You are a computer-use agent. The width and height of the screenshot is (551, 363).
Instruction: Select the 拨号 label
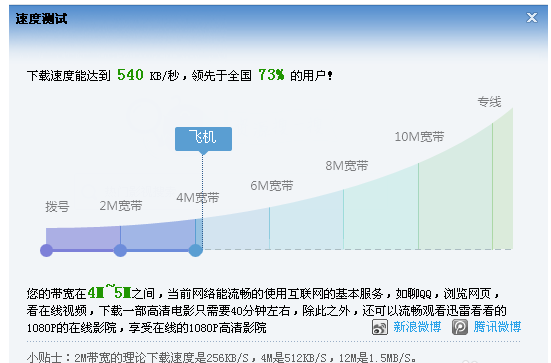pyautogui.click(x=57, y=207)
